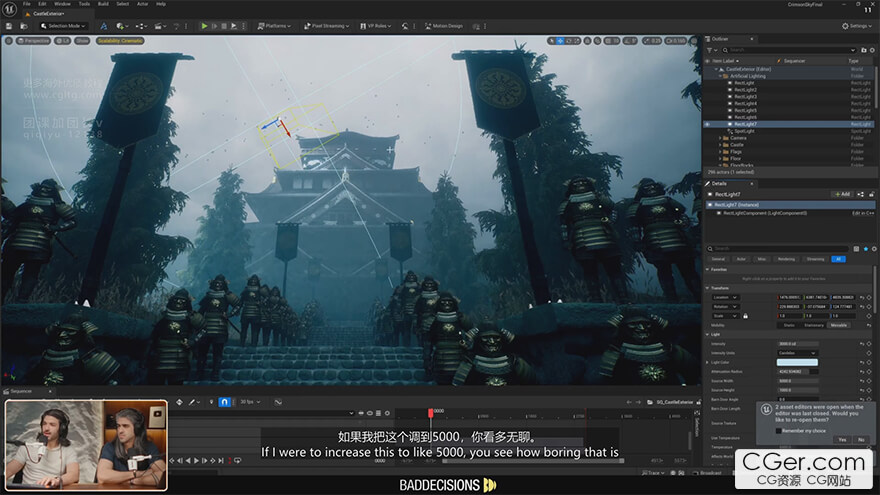
Task: Click the Scalability: Cinematic label
Action: [x=120, y=40]
